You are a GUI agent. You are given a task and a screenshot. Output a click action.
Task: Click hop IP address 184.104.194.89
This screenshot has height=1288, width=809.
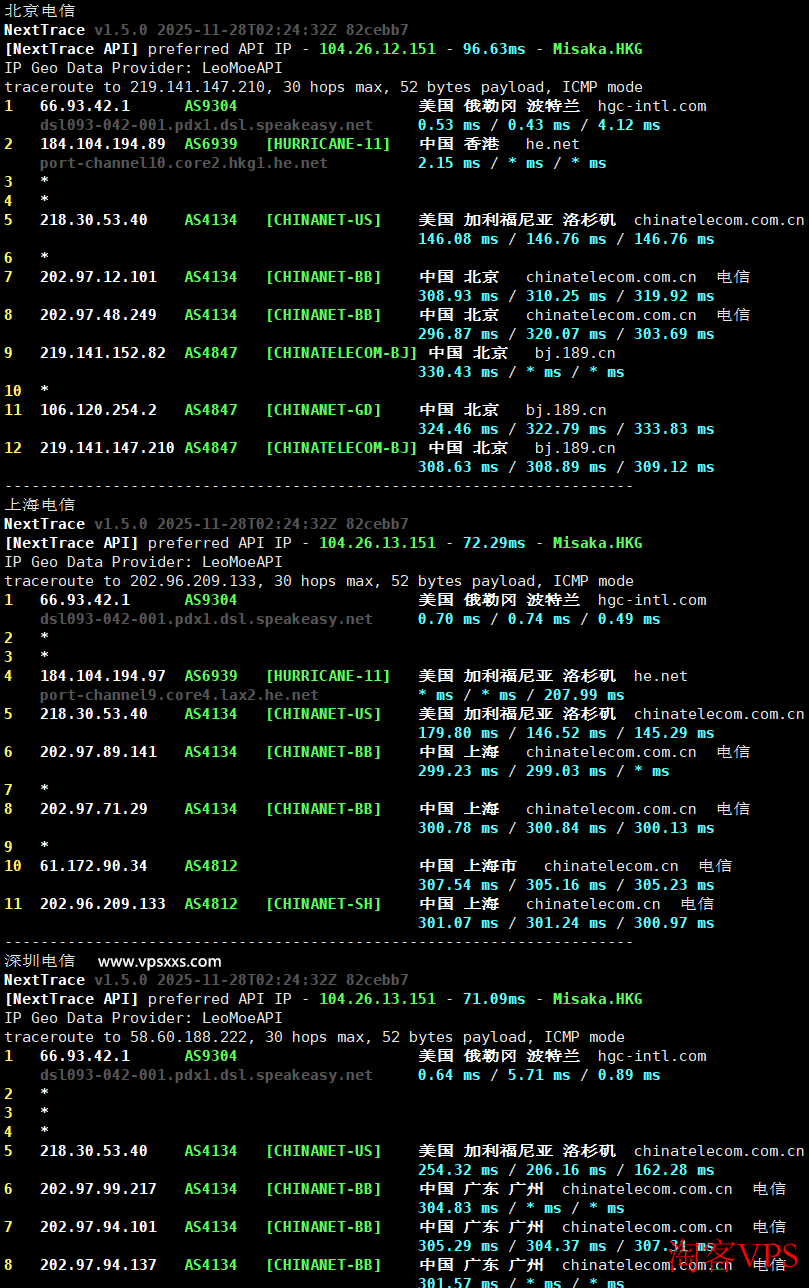click(103, 144)
